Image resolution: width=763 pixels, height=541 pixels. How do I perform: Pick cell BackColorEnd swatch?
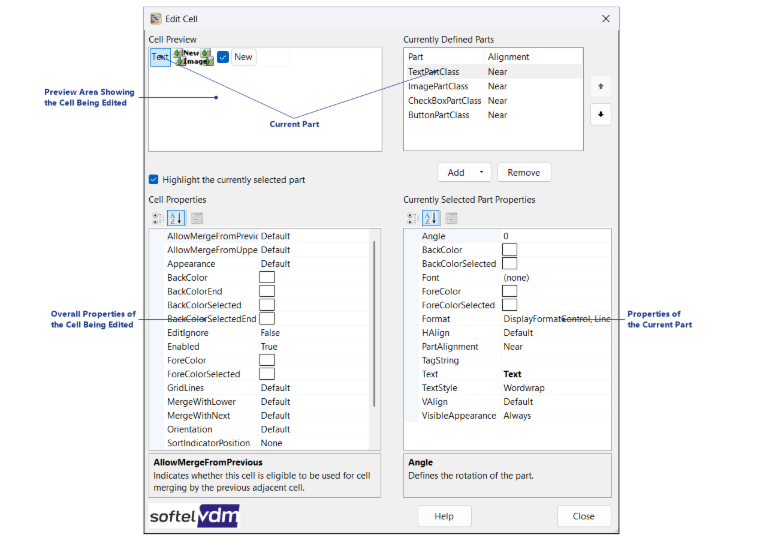tap(267, 291)
